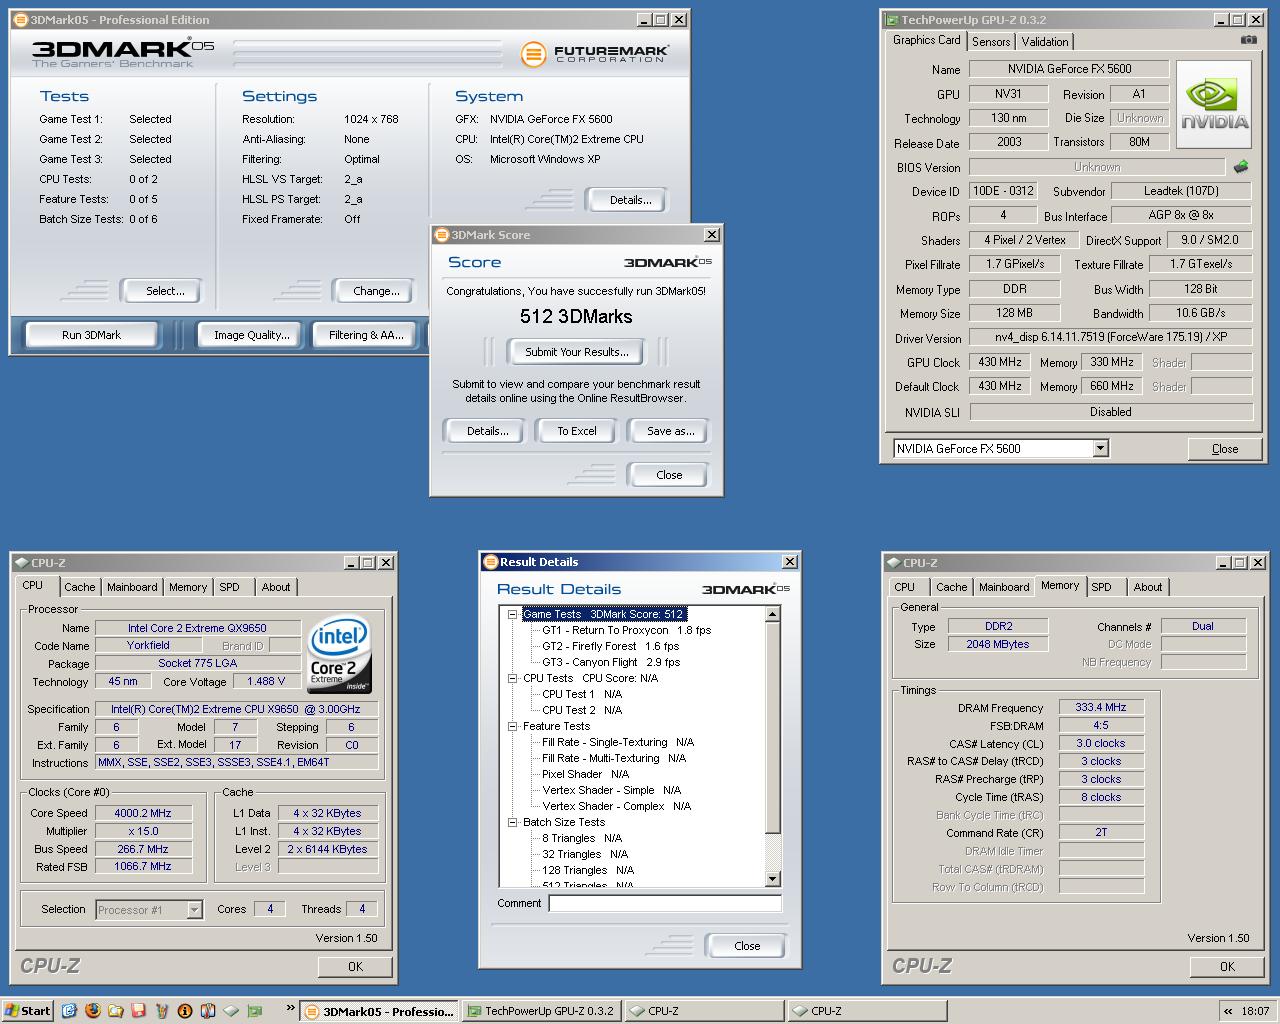This screenshot has height=1024, width=1280.
Task: Click the Result Details scrollbar down arrow
Action: click(x=772, y=879)
